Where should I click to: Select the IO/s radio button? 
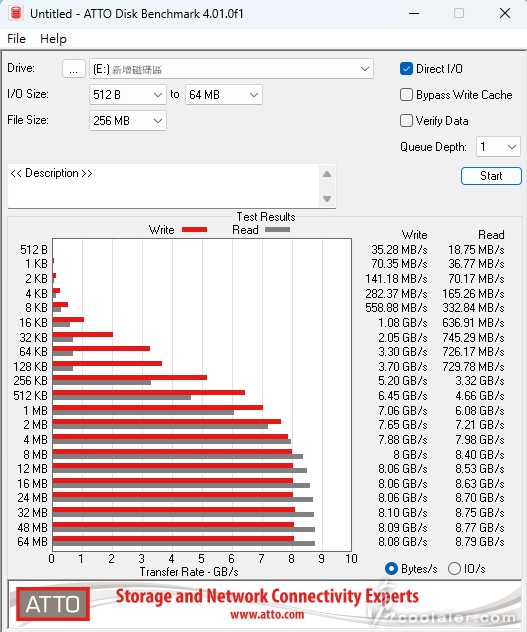pos(454,568)
